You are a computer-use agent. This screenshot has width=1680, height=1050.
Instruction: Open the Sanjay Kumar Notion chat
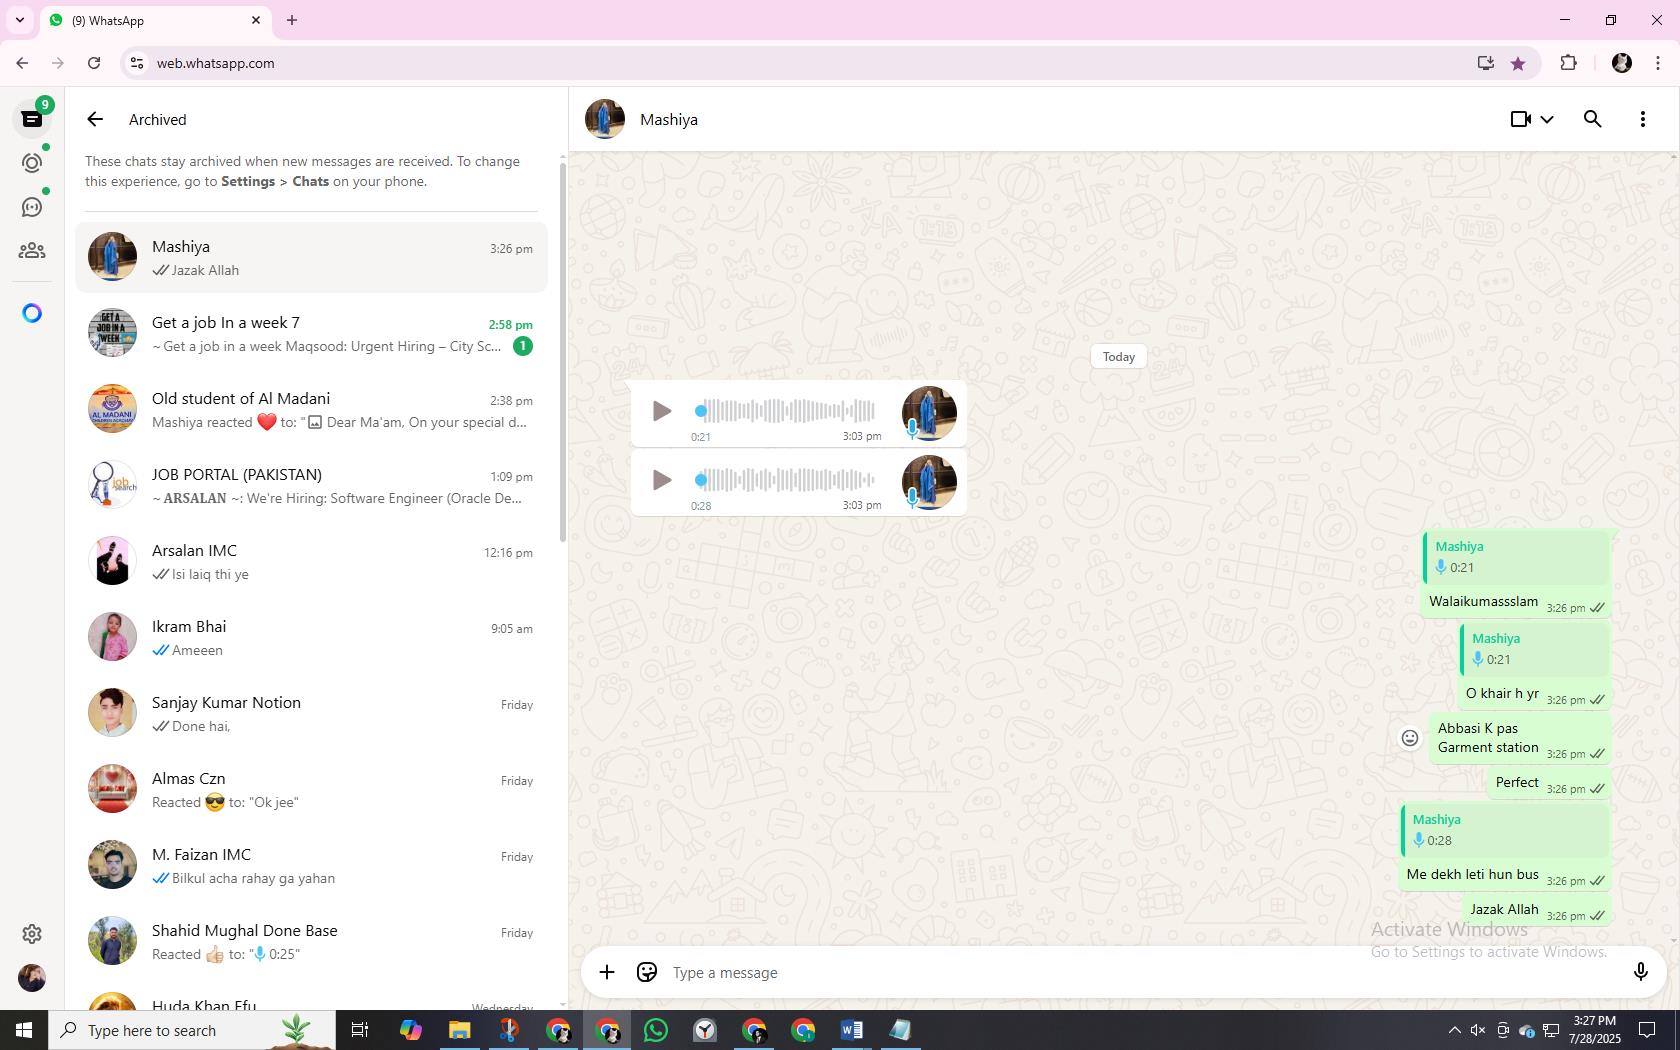pos(311,713)
